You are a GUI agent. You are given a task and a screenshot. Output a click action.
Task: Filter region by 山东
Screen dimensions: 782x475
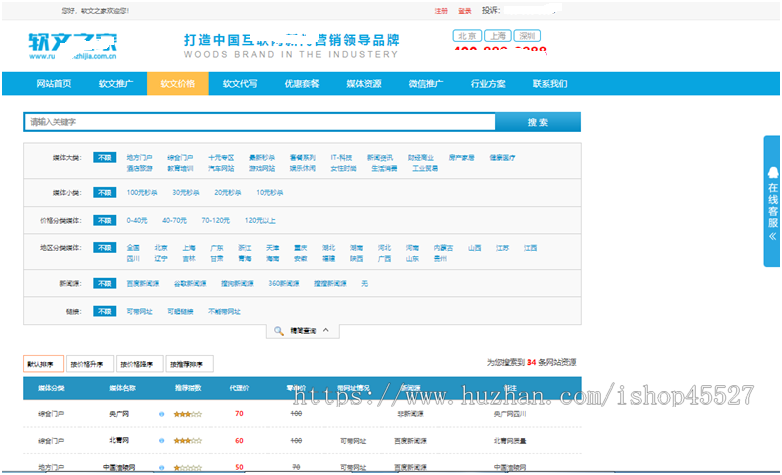click(412, 259)
